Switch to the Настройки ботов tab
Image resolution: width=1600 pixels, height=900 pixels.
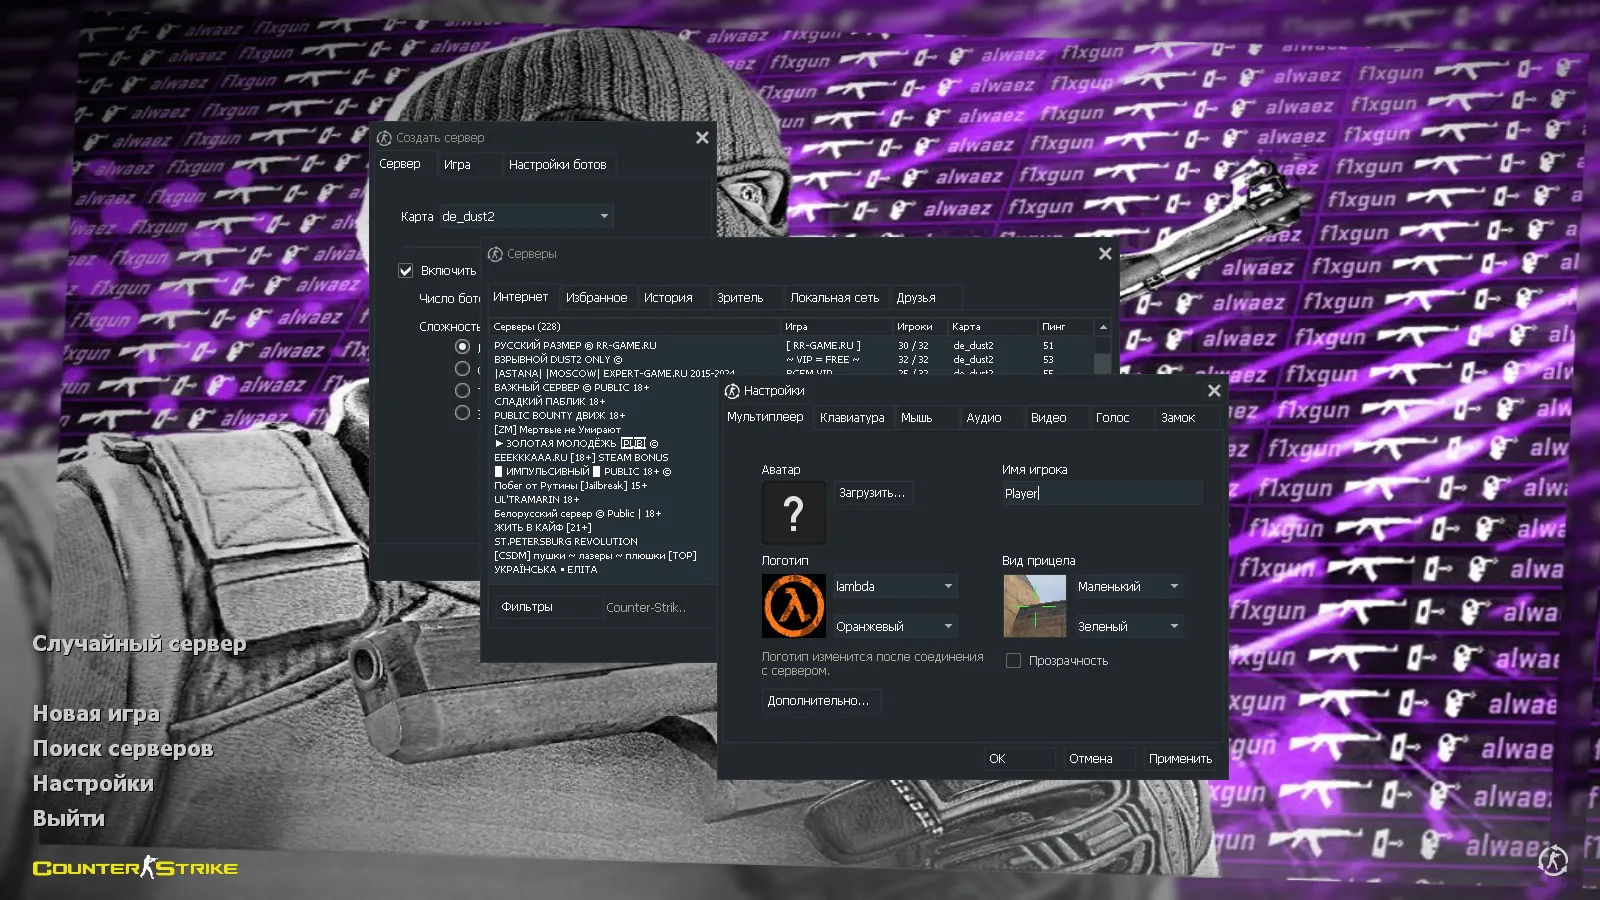[x=559, y=164]
